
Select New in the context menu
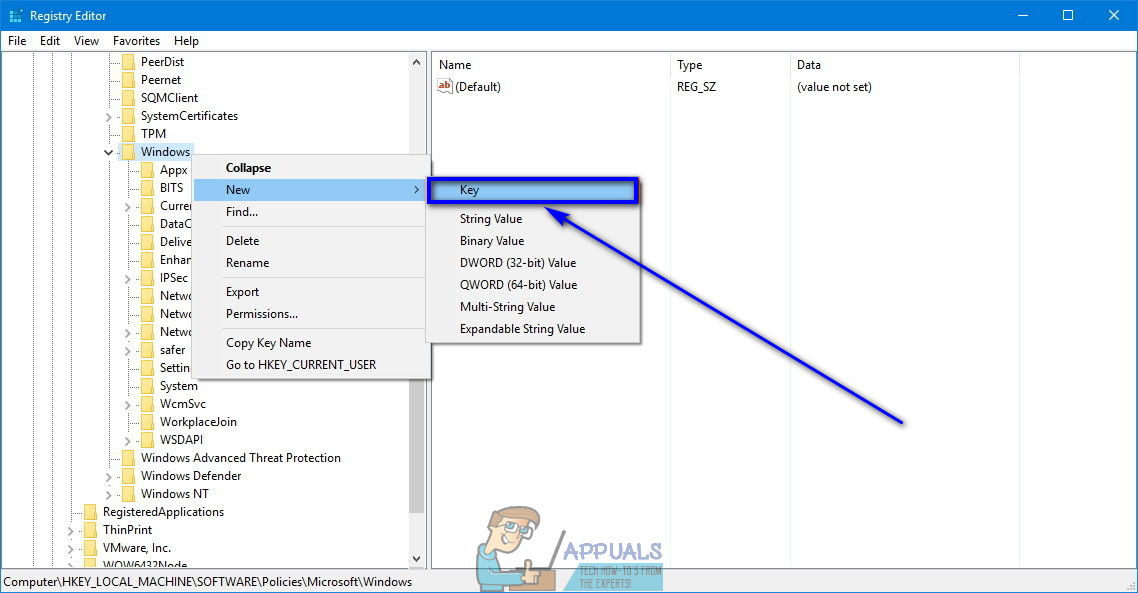tap(311, 189)
